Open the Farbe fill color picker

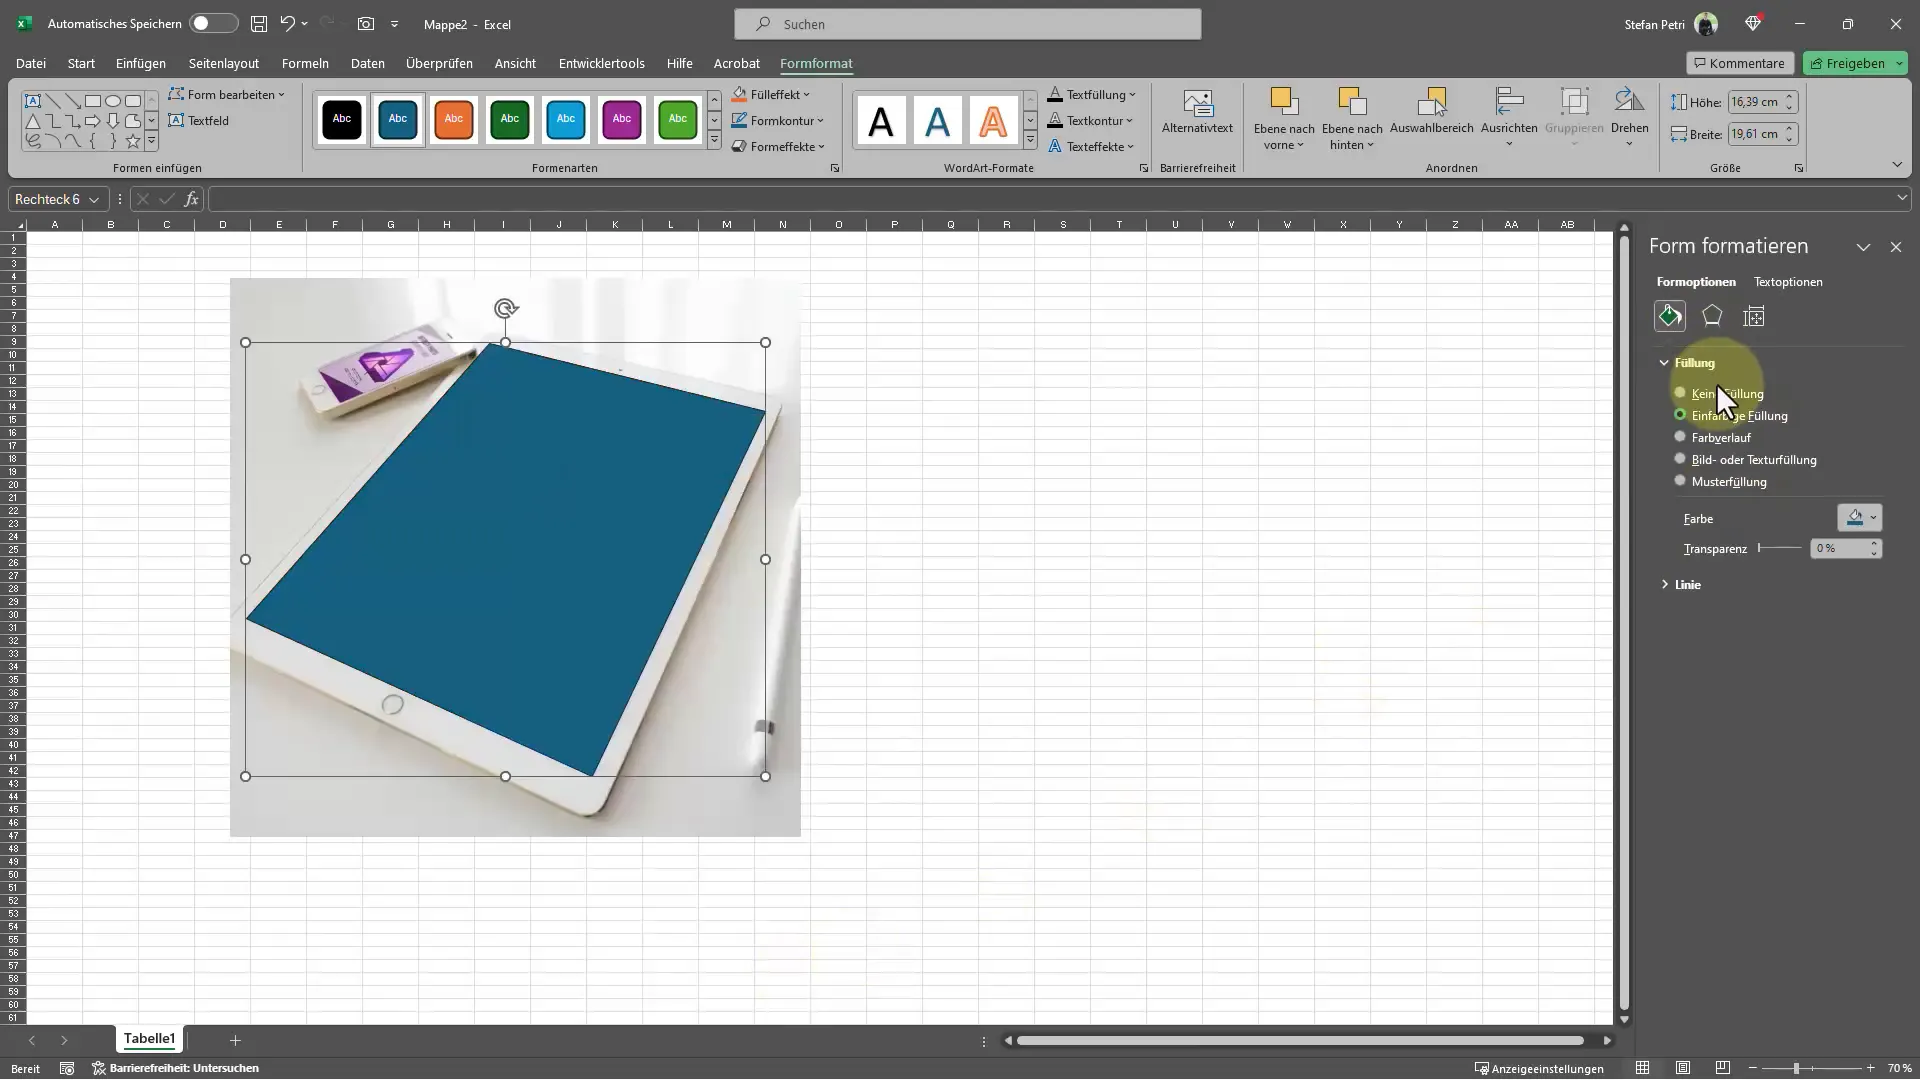click(1860, 517)
